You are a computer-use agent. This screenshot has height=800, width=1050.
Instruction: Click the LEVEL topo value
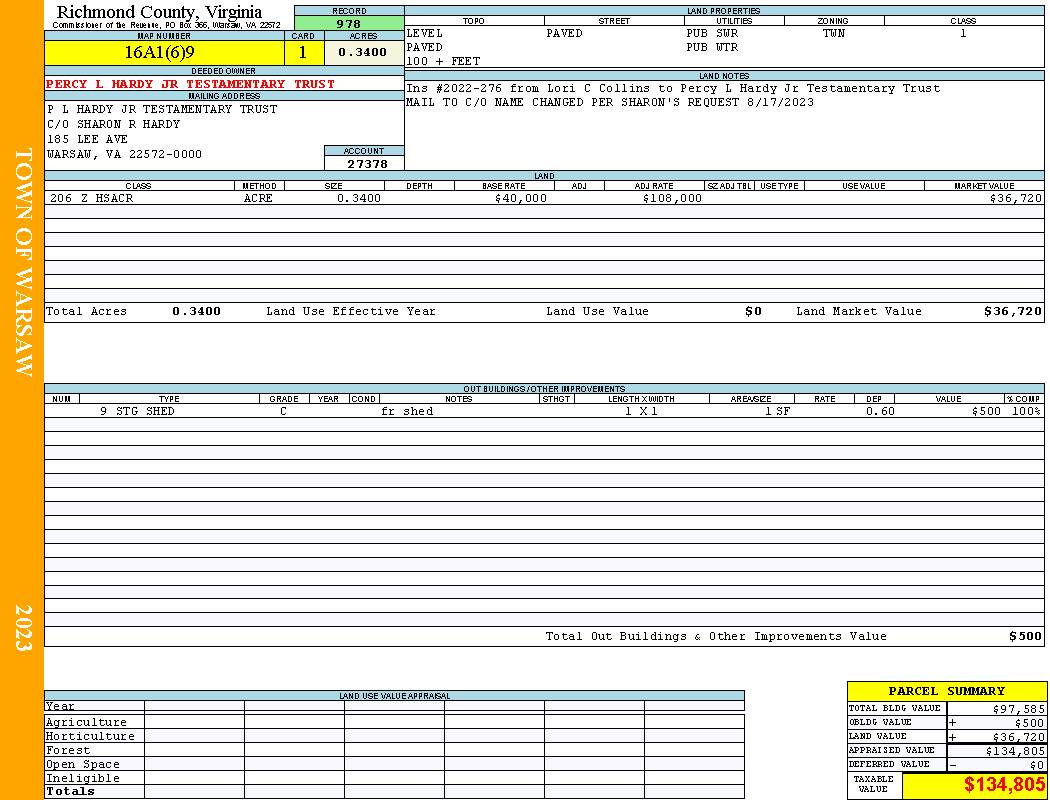[425, 33]
